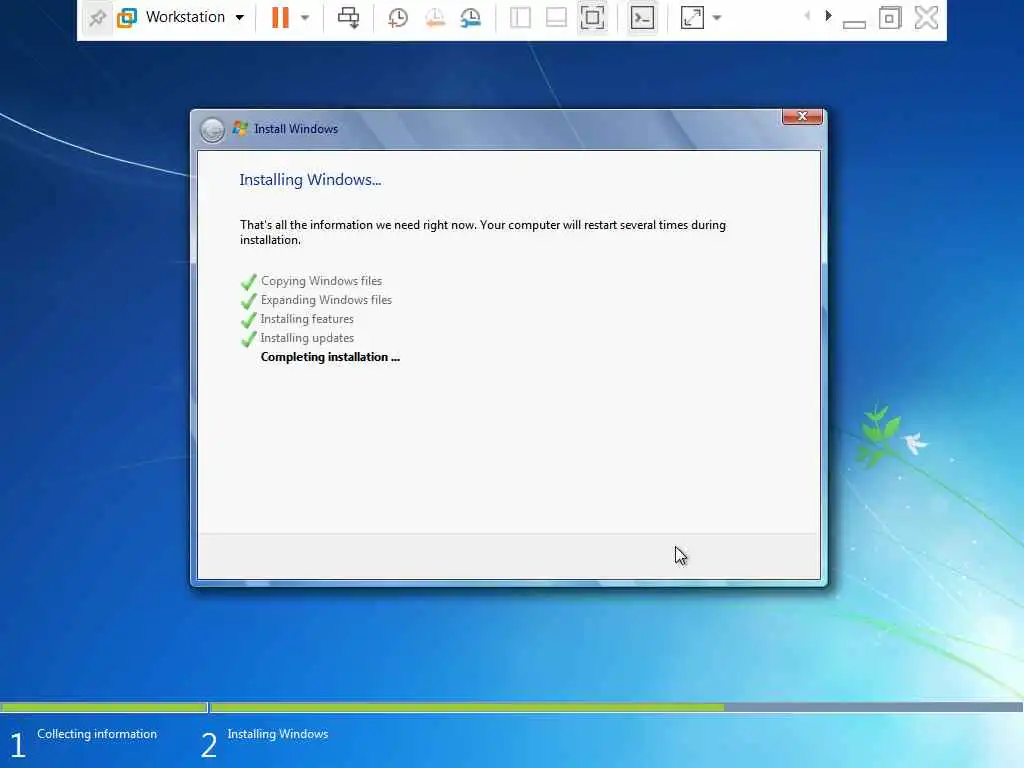
Task: Click the Installing features step
Action: point(307,319)
